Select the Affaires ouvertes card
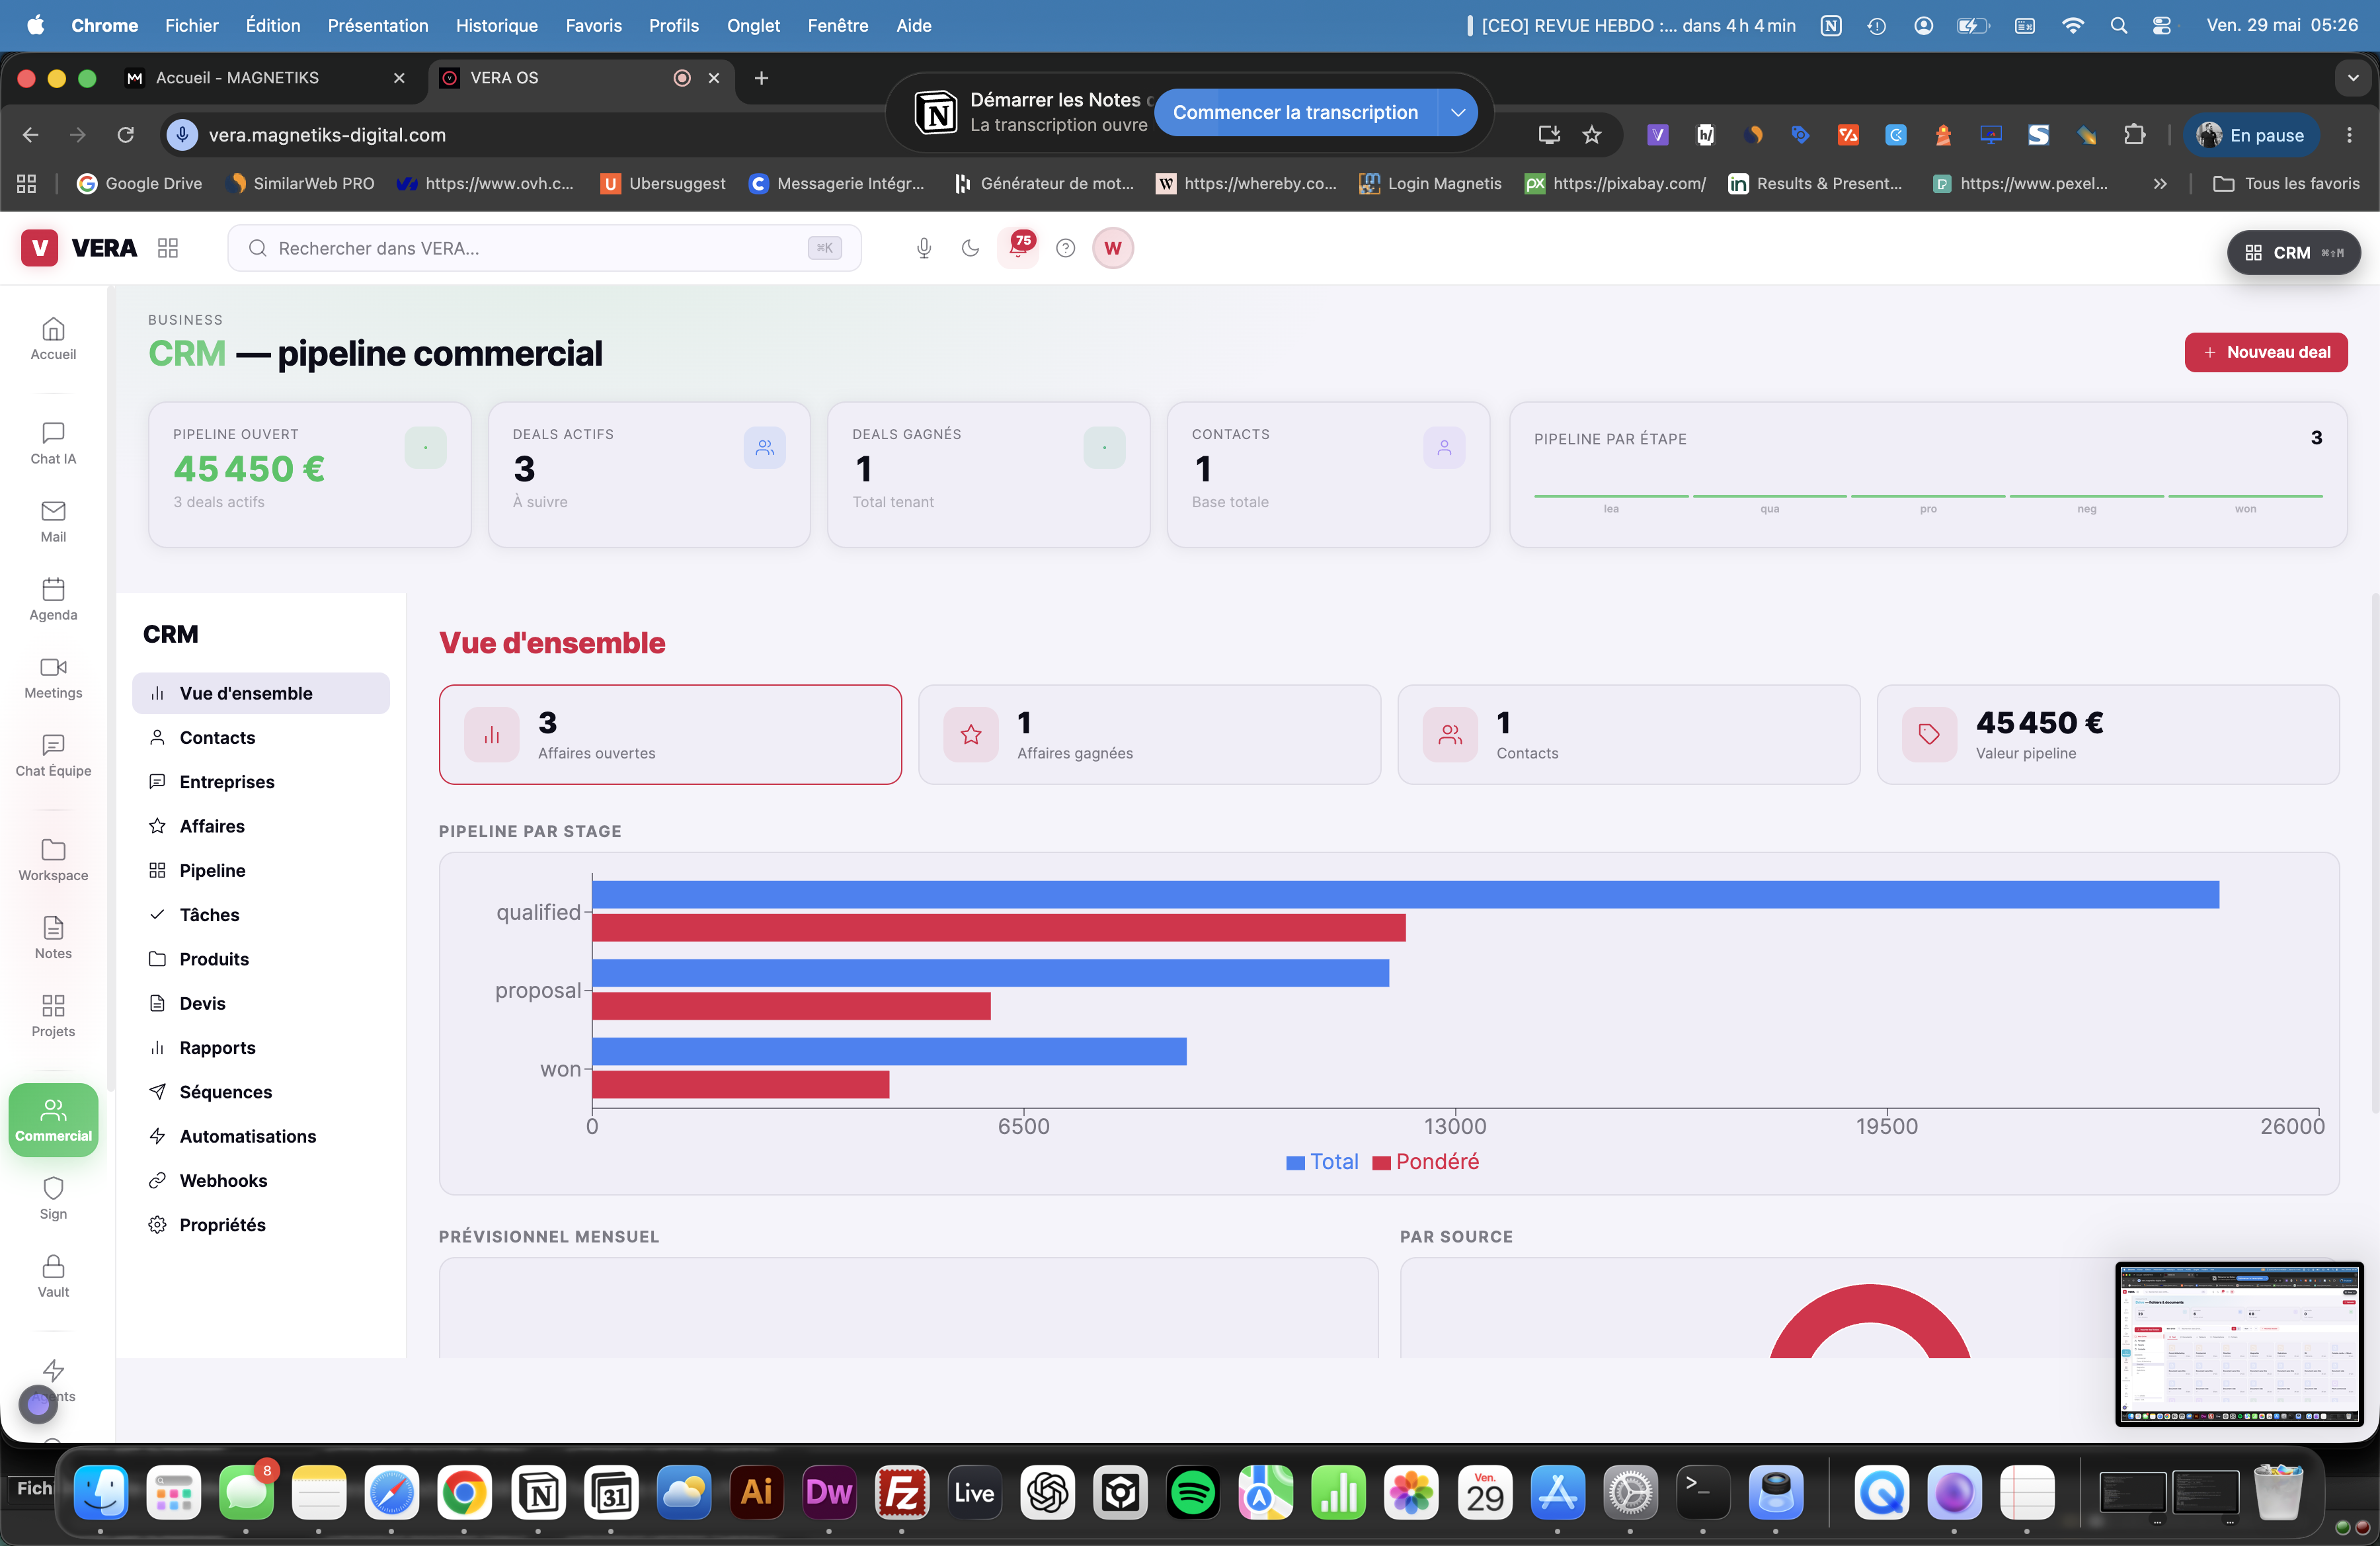 tap(670, 734)
